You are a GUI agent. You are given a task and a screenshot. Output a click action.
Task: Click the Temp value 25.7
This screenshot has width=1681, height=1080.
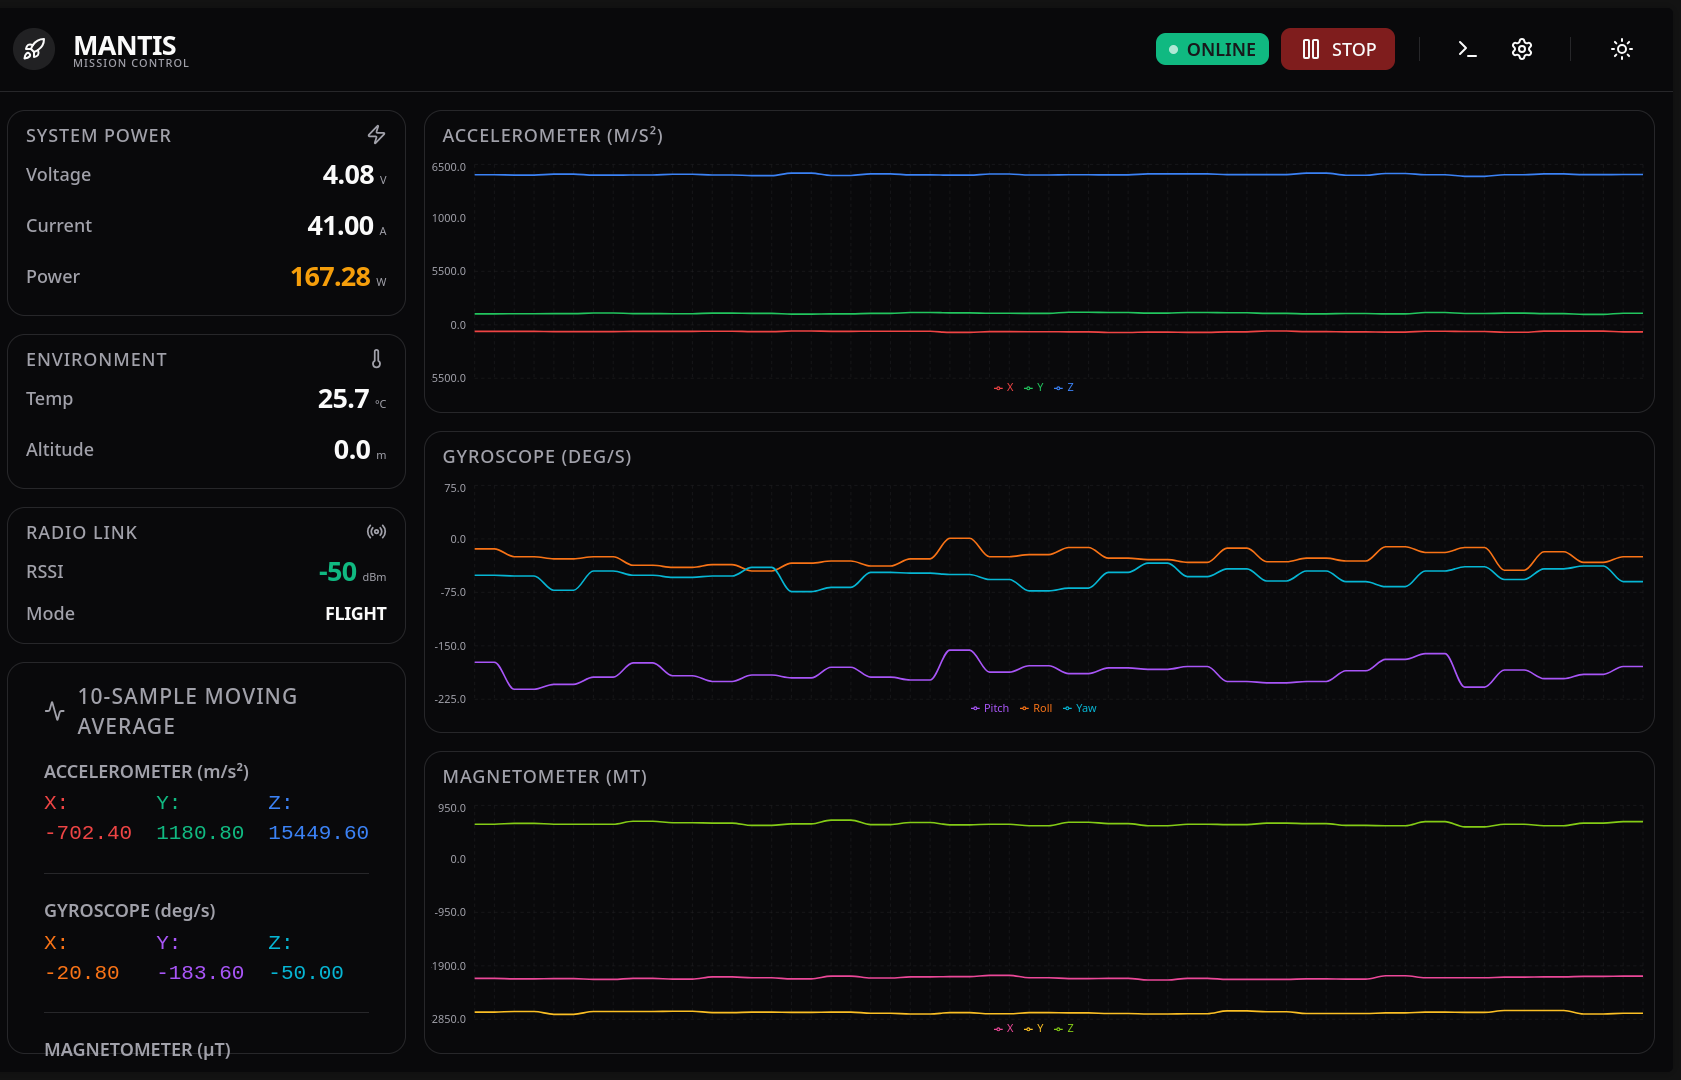coord(344,399)
